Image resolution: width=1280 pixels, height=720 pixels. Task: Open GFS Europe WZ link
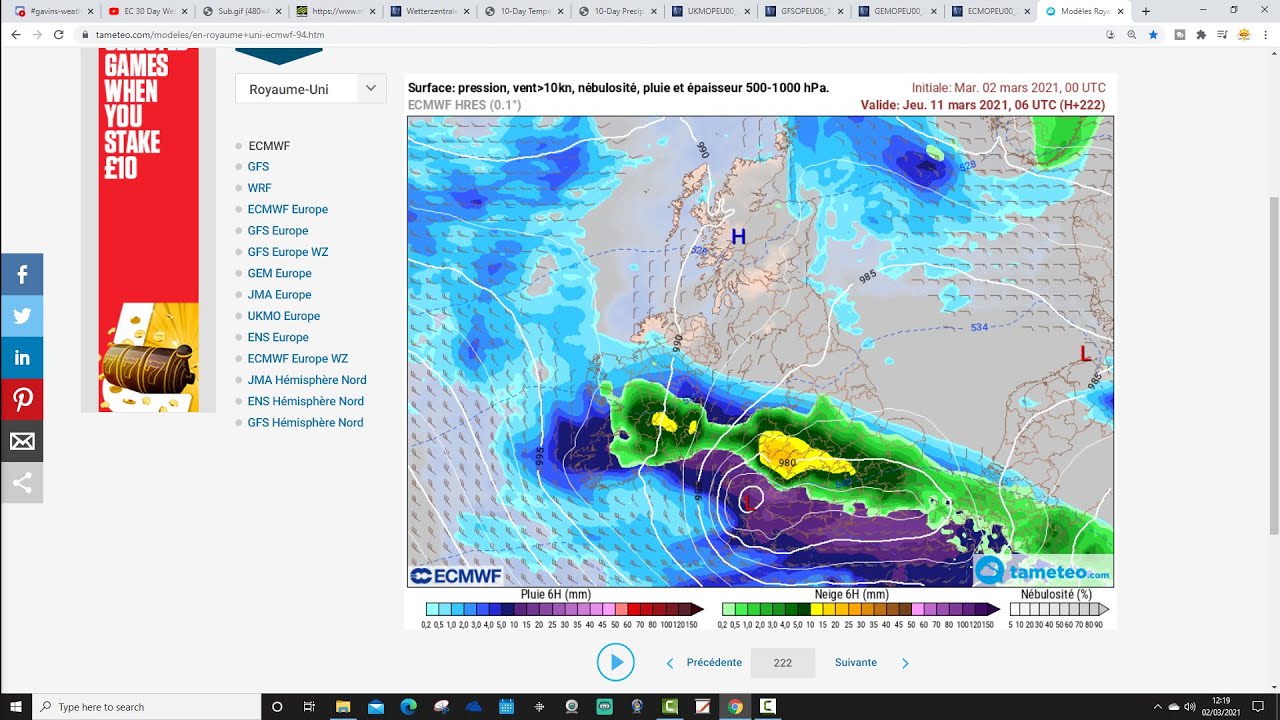click(x=288, y=252)
